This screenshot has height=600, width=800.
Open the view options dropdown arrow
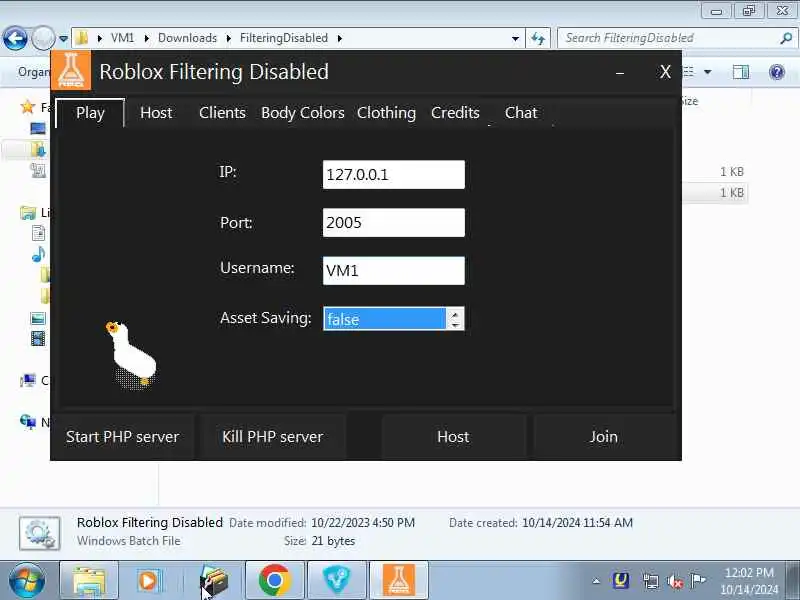pyautogui.click(x=708, y=72)
